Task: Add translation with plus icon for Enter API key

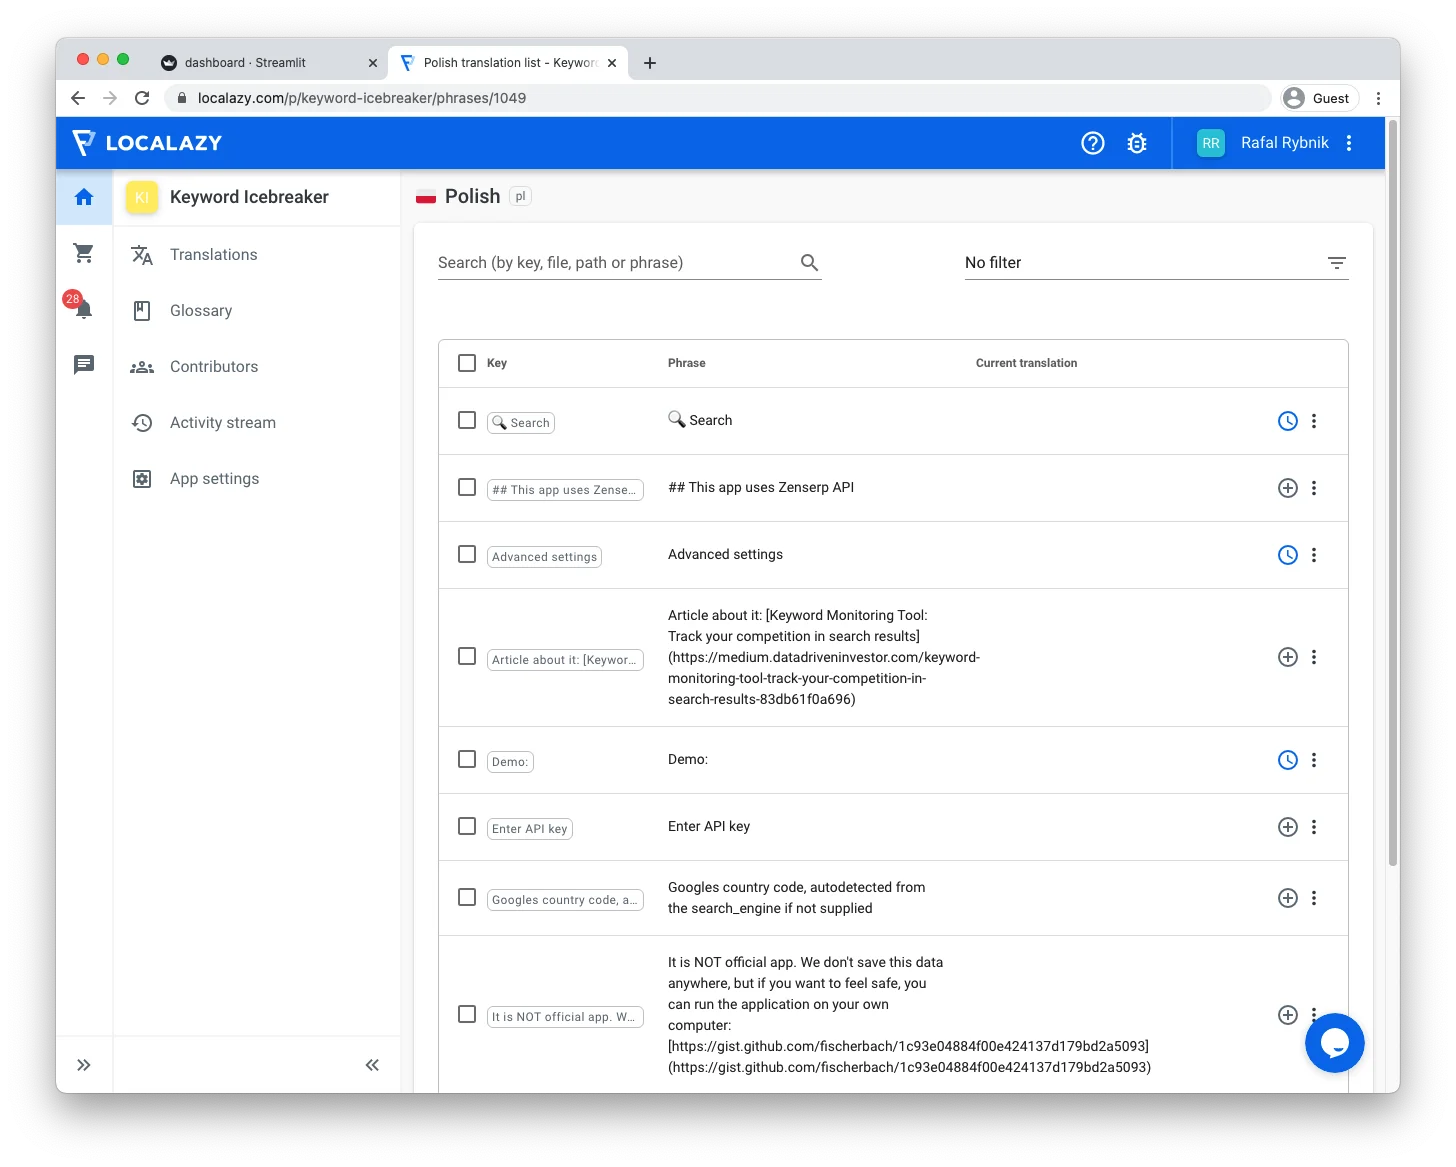Action: (1288, 827)
